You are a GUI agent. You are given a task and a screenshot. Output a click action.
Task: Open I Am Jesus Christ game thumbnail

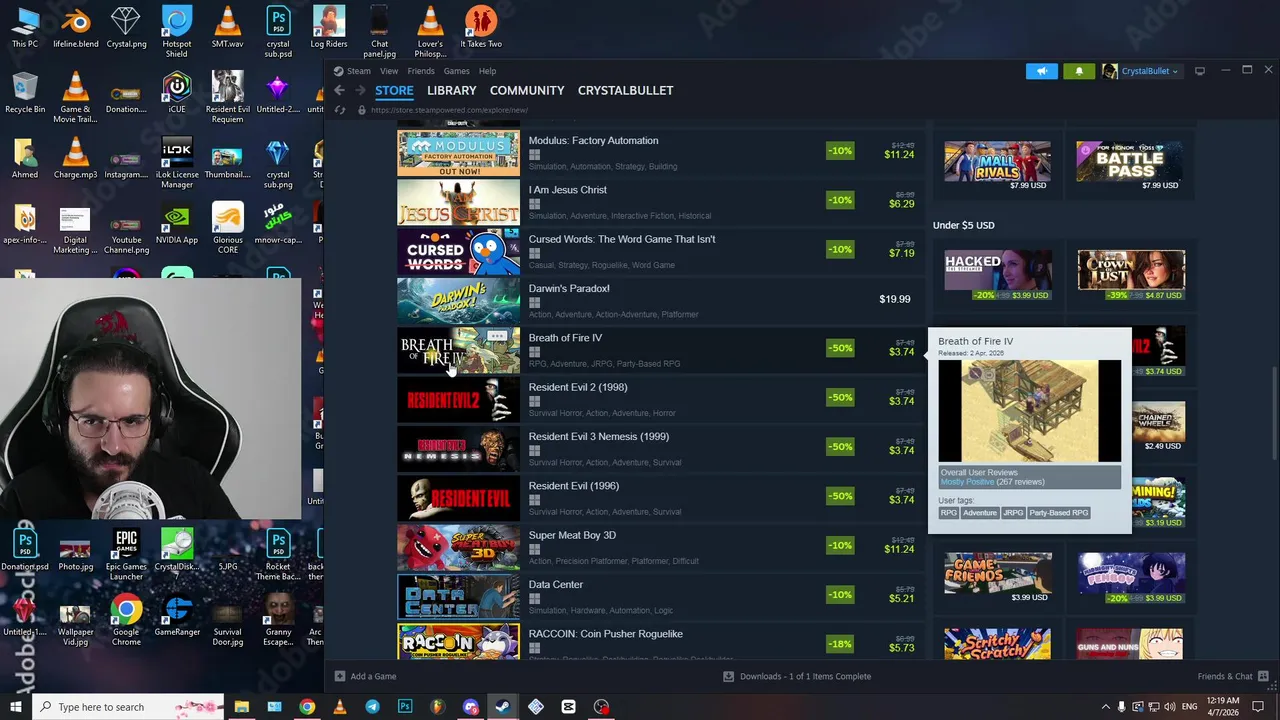[458, 201]
